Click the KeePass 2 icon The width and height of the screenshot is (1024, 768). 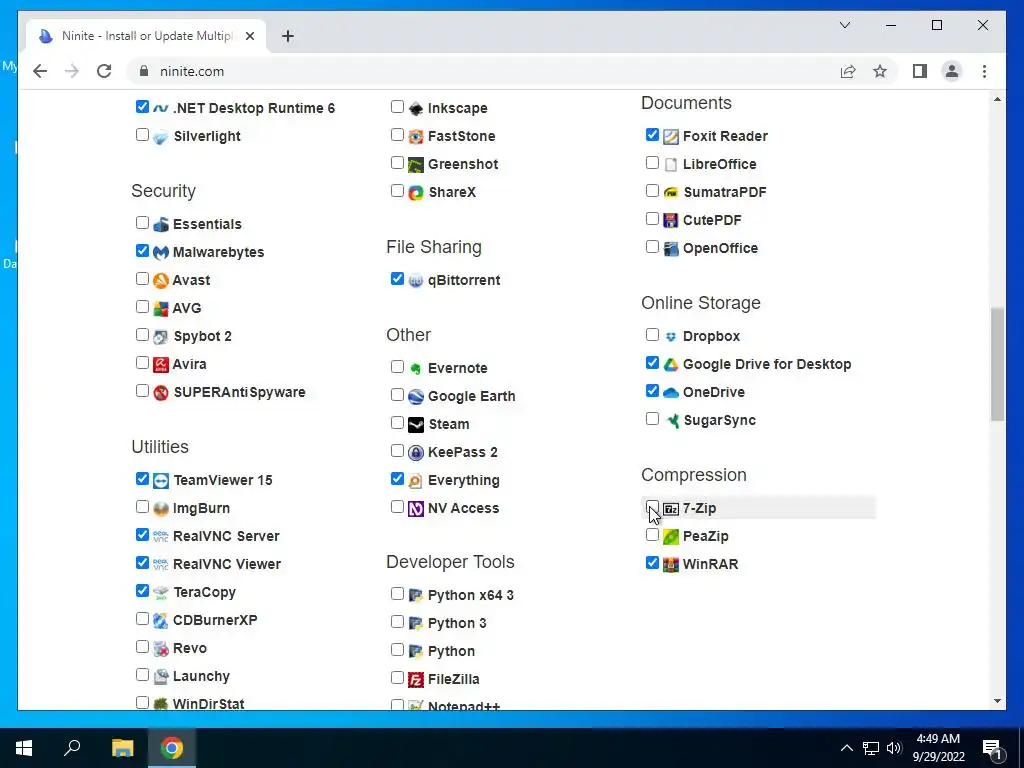pos(416,453)
